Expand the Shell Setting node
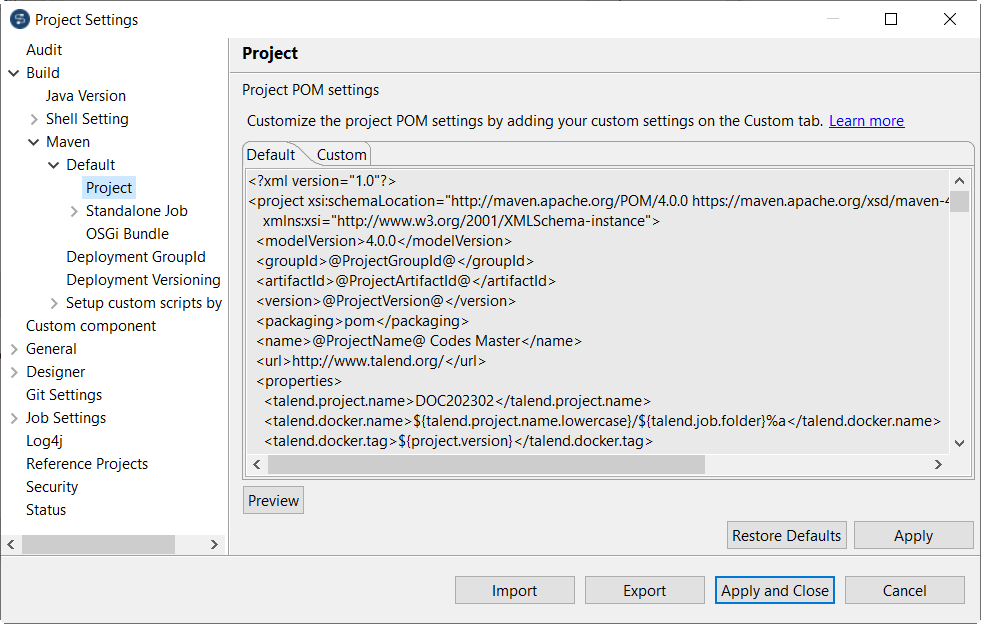981x624 pixels. tap(32, 118)
